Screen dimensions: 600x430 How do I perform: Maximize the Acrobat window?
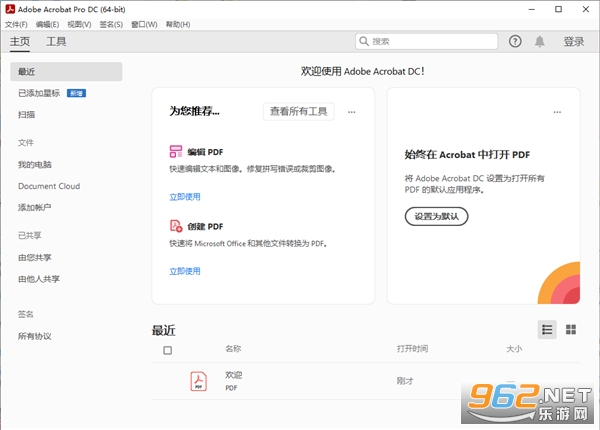coord(558,9)
